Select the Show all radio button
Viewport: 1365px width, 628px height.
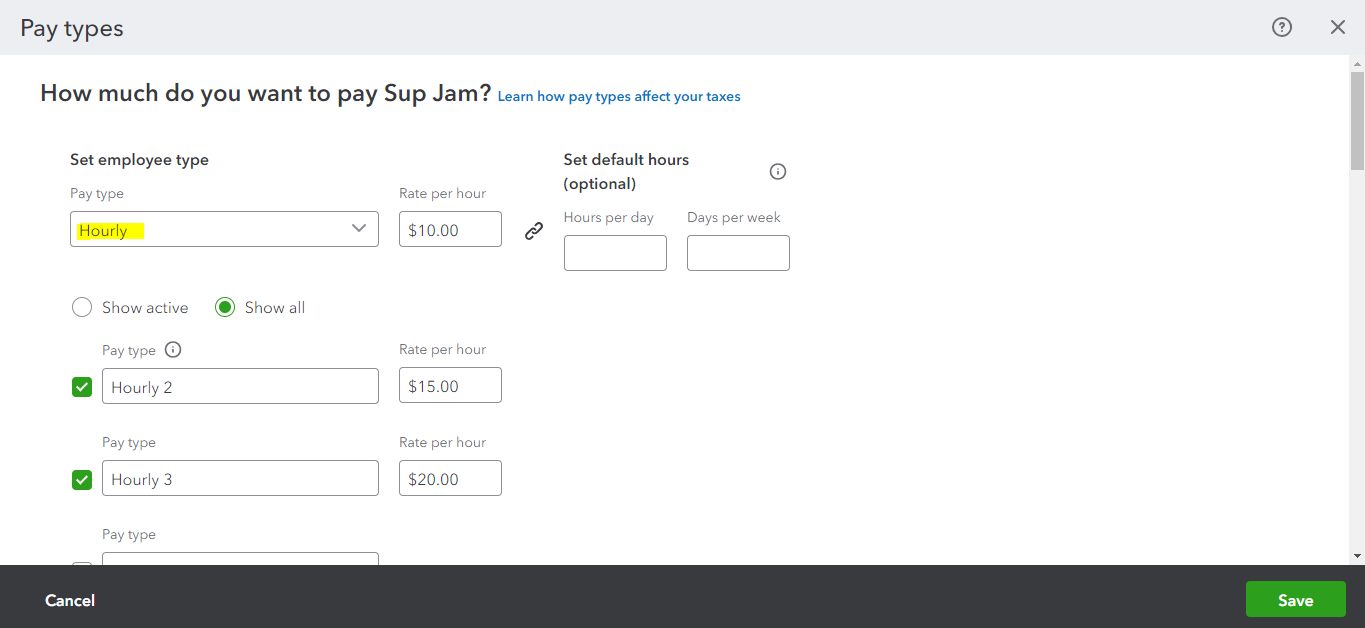coord(225,308)
